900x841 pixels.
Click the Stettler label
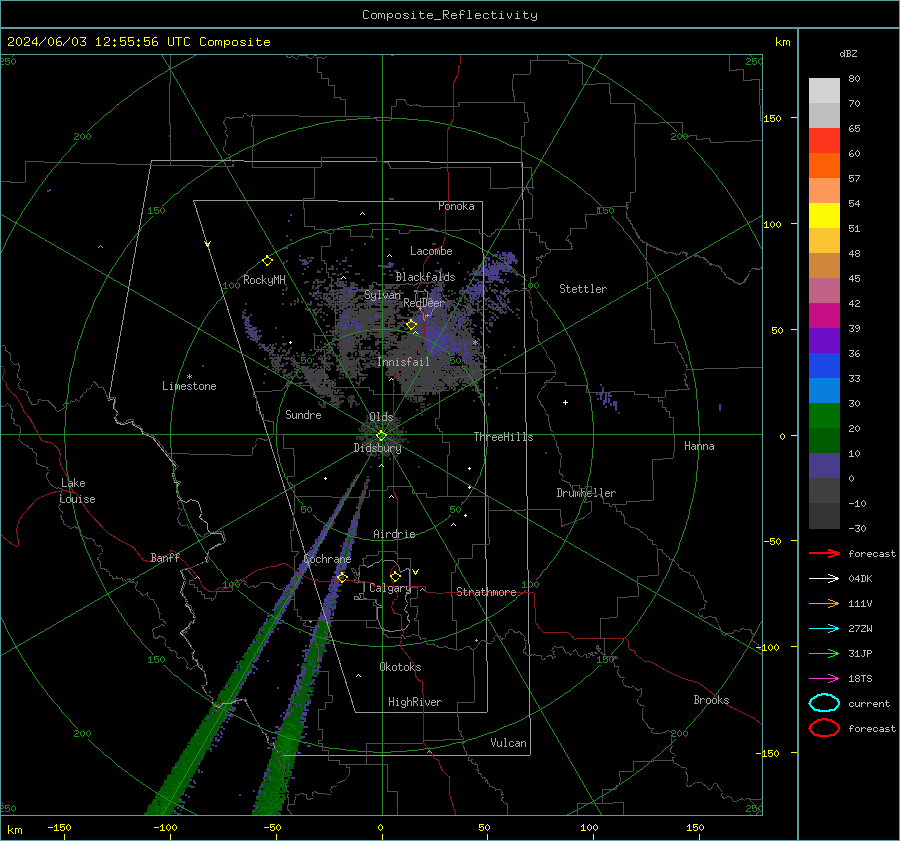(583, 289)
